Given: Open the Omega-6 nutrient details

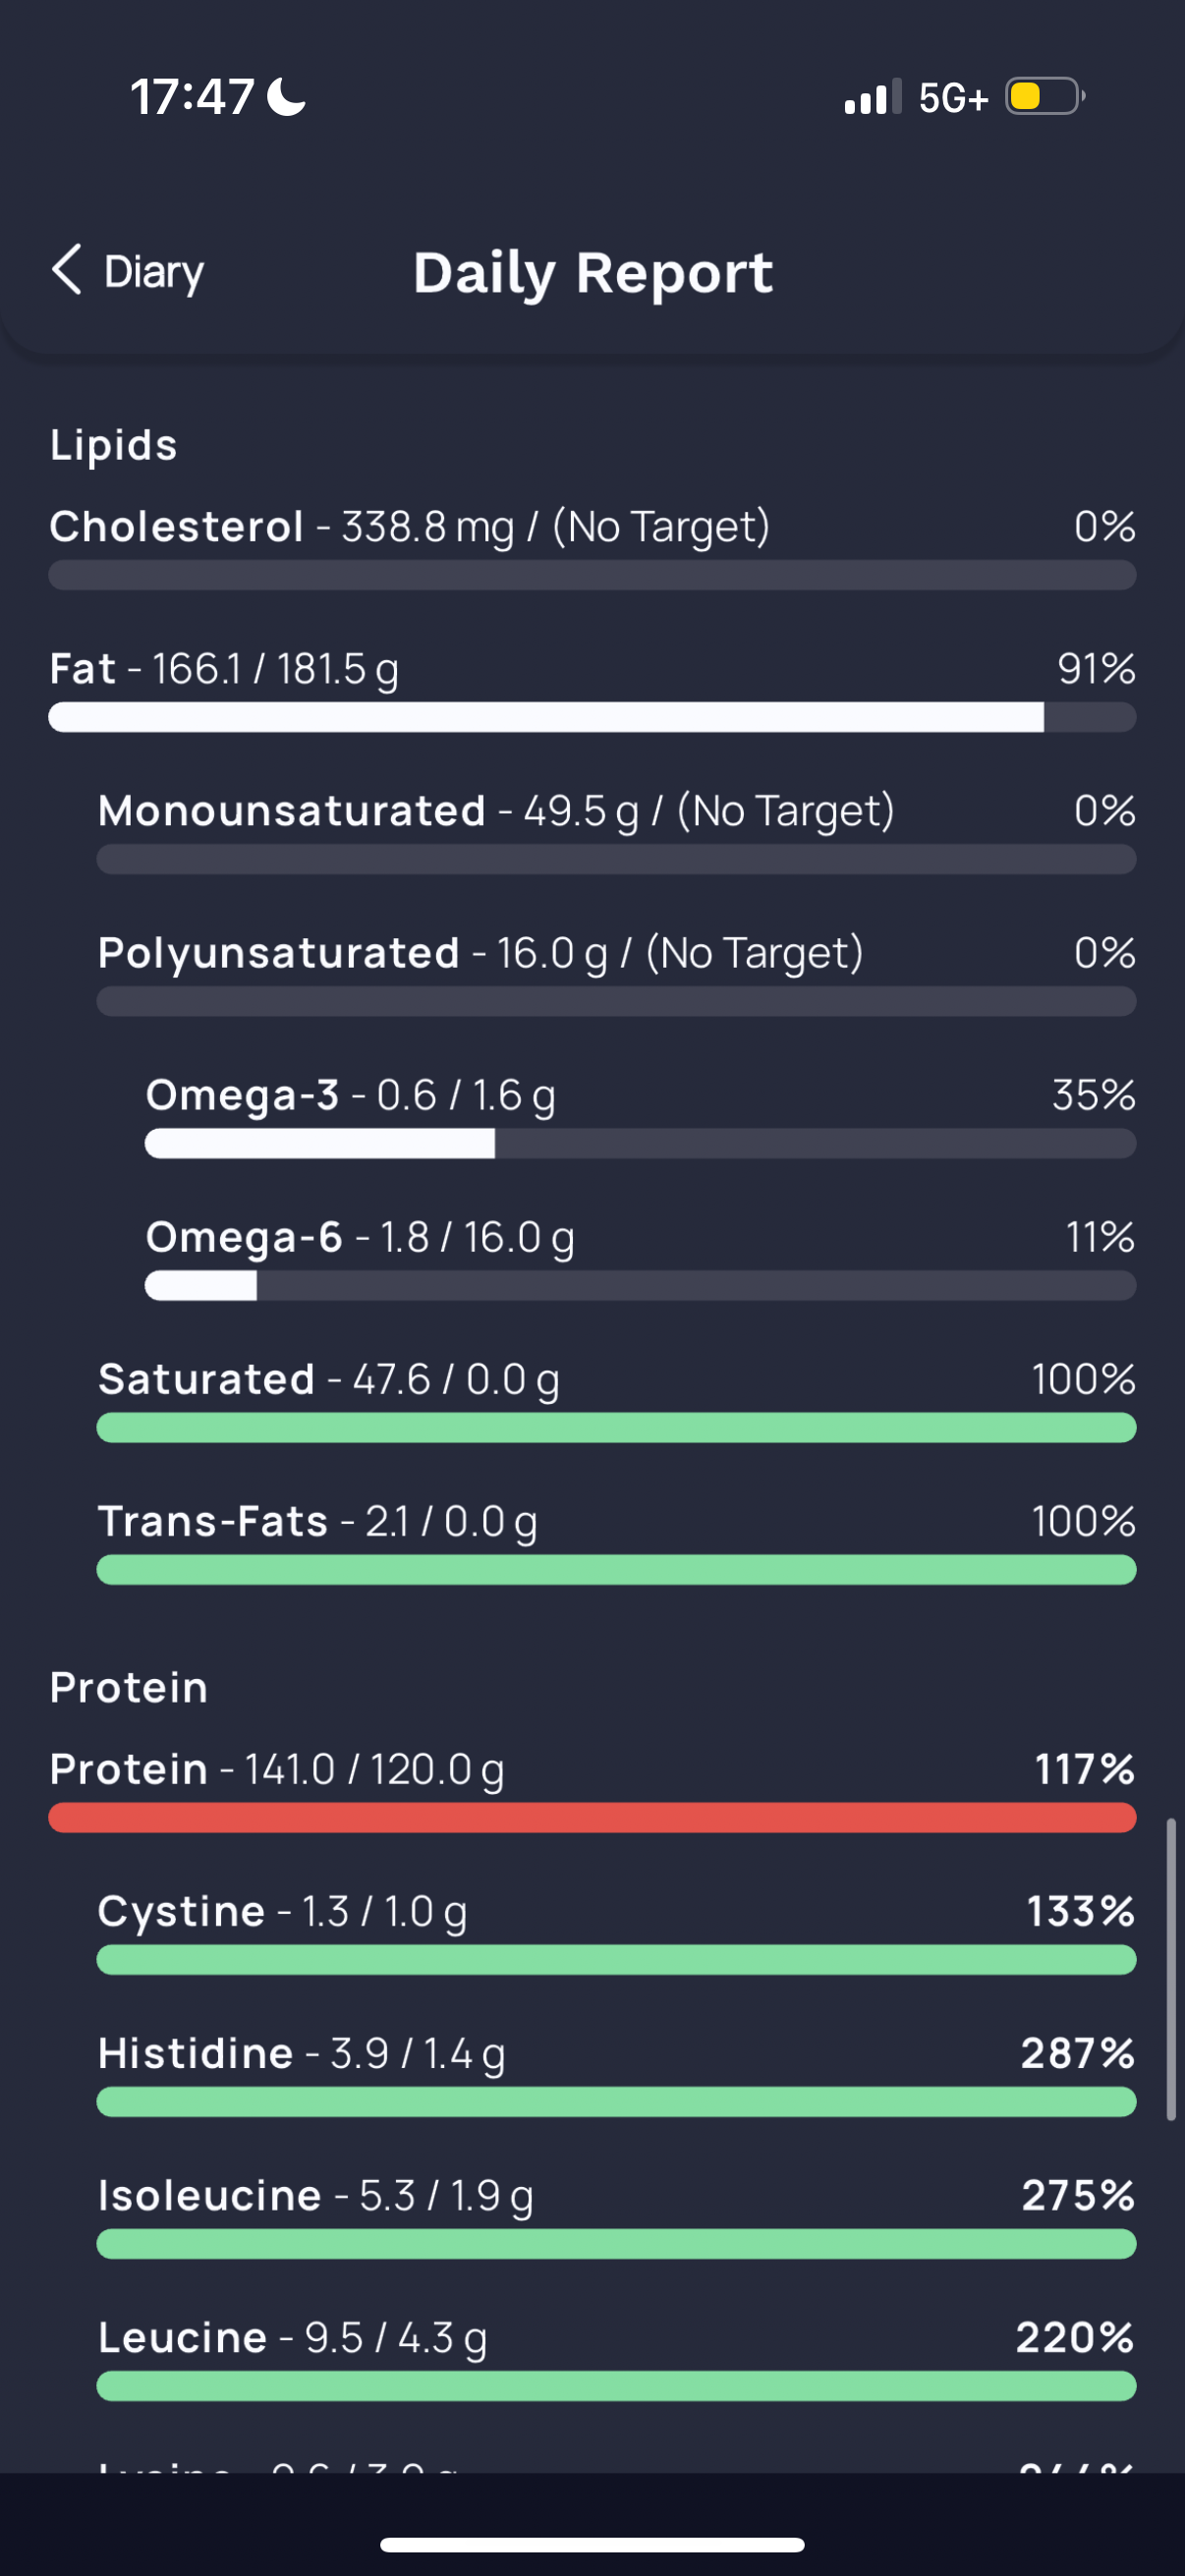Looking at the screenshot, I should click(640, 1257).
